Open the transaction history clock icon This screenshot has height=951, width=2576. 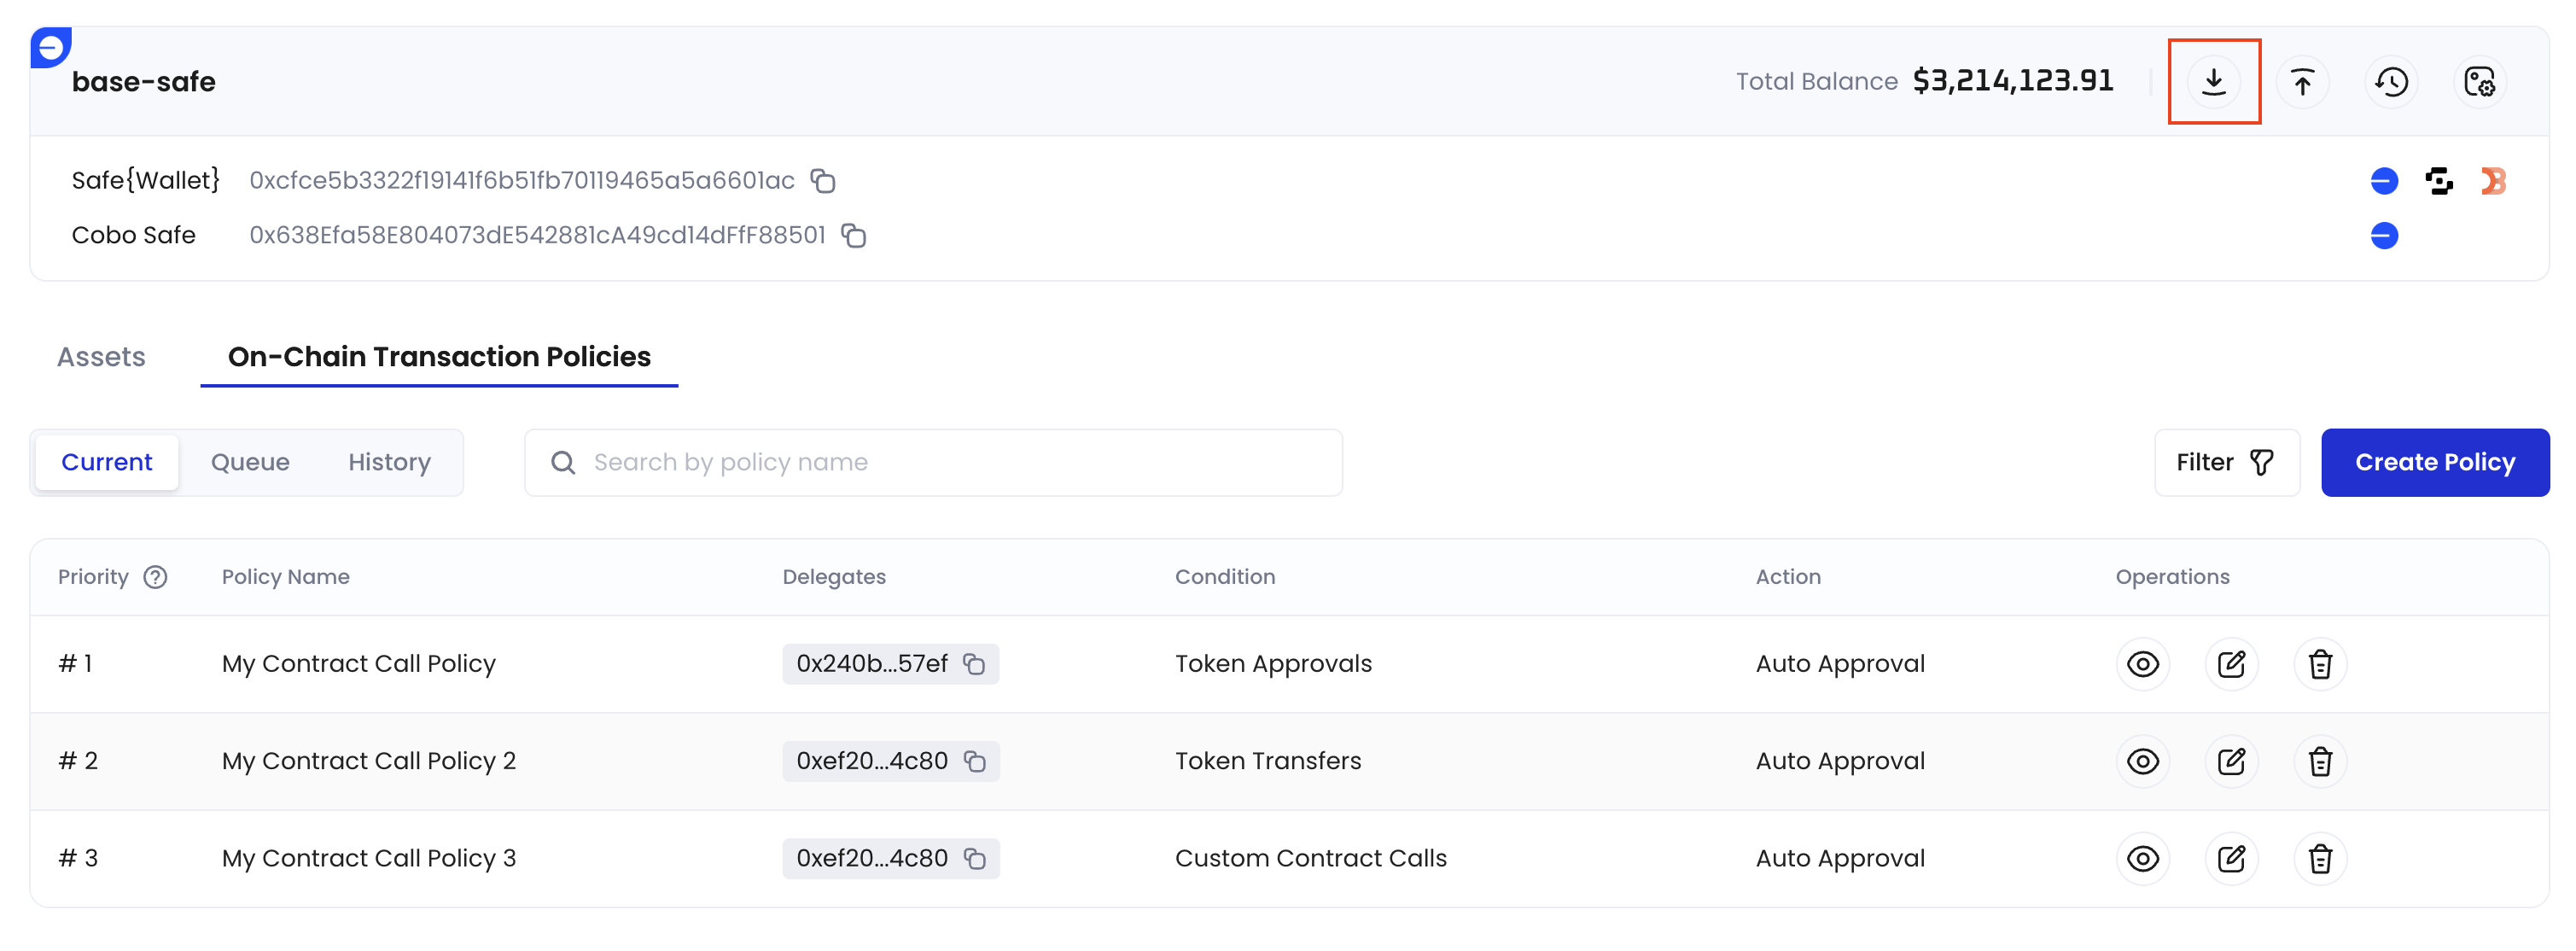2391,81
